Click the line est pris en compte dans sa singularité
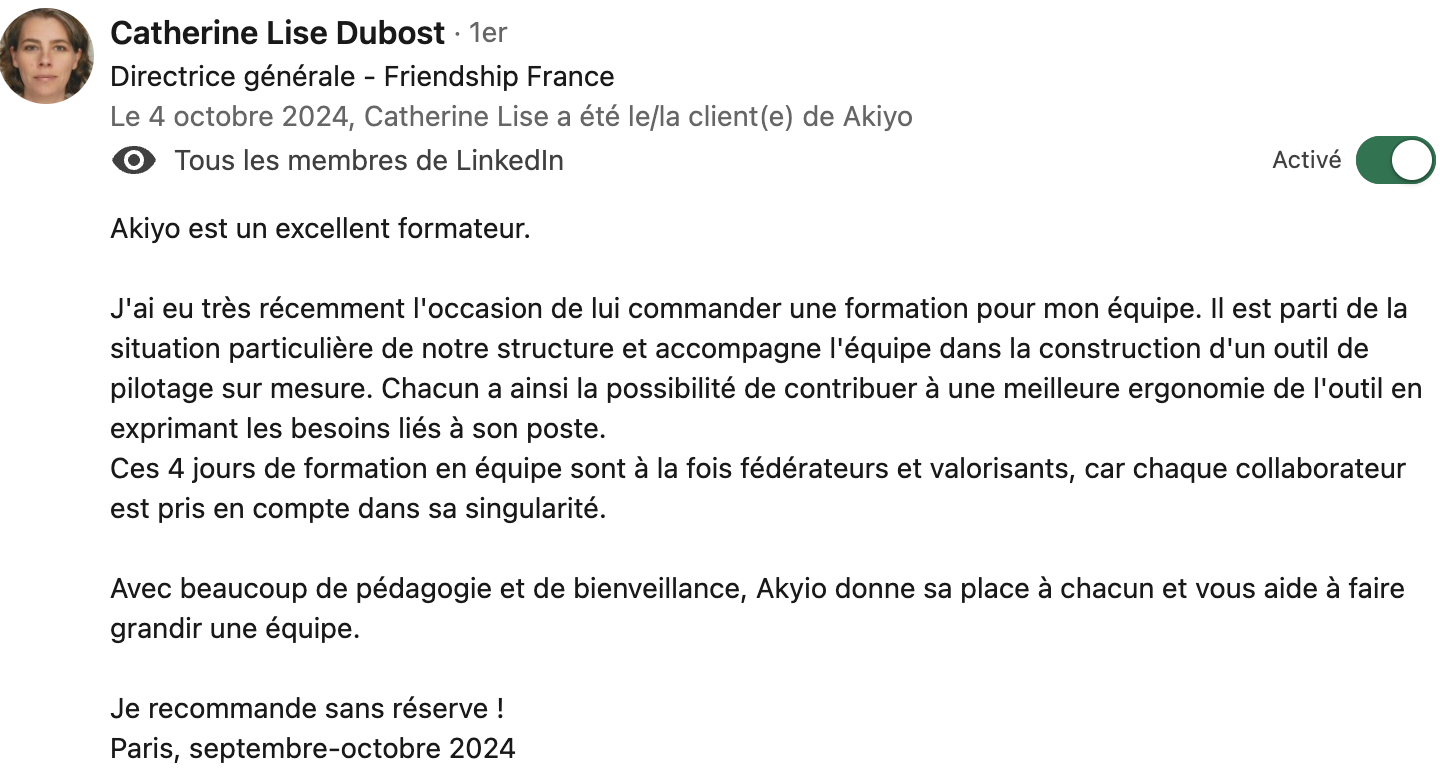The width and height of the screenshot is (1440, 774). [358, 509]
